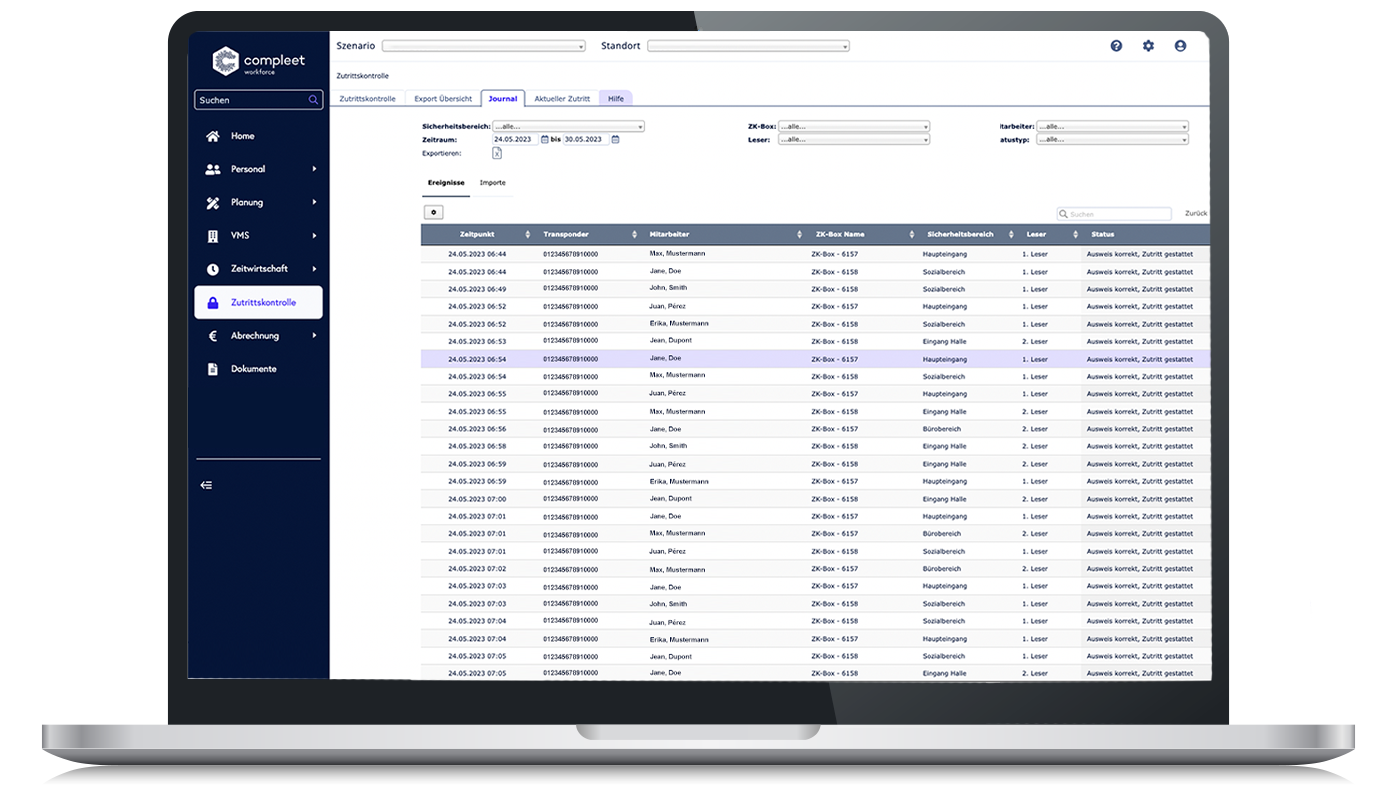Click the Zurück link above the table
Image resolution: width=1400 pixels, height=800 pixels.
(x=1196, y=213)
